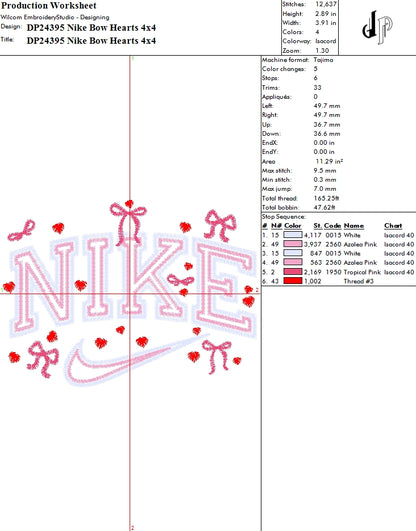Click the 'Code' column header

click(332, 226)
